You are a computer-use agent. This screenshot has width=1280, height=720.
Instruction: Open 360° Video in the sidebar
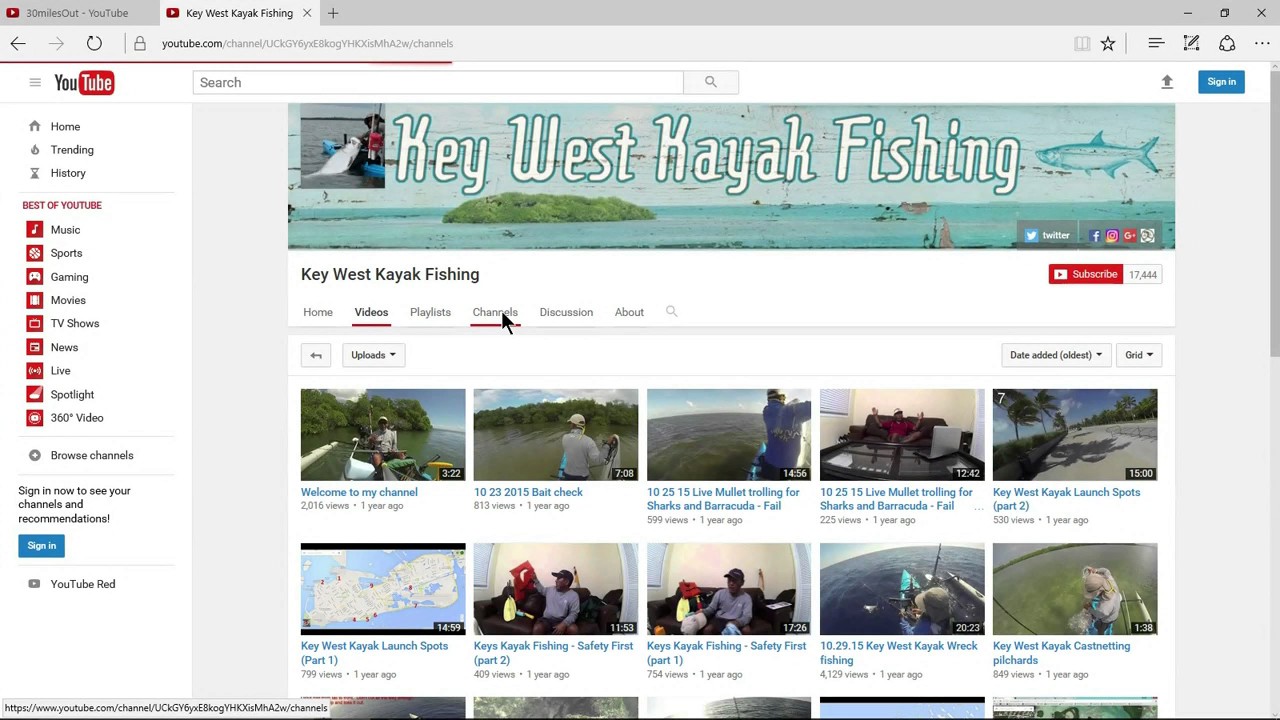click(77, 418)
